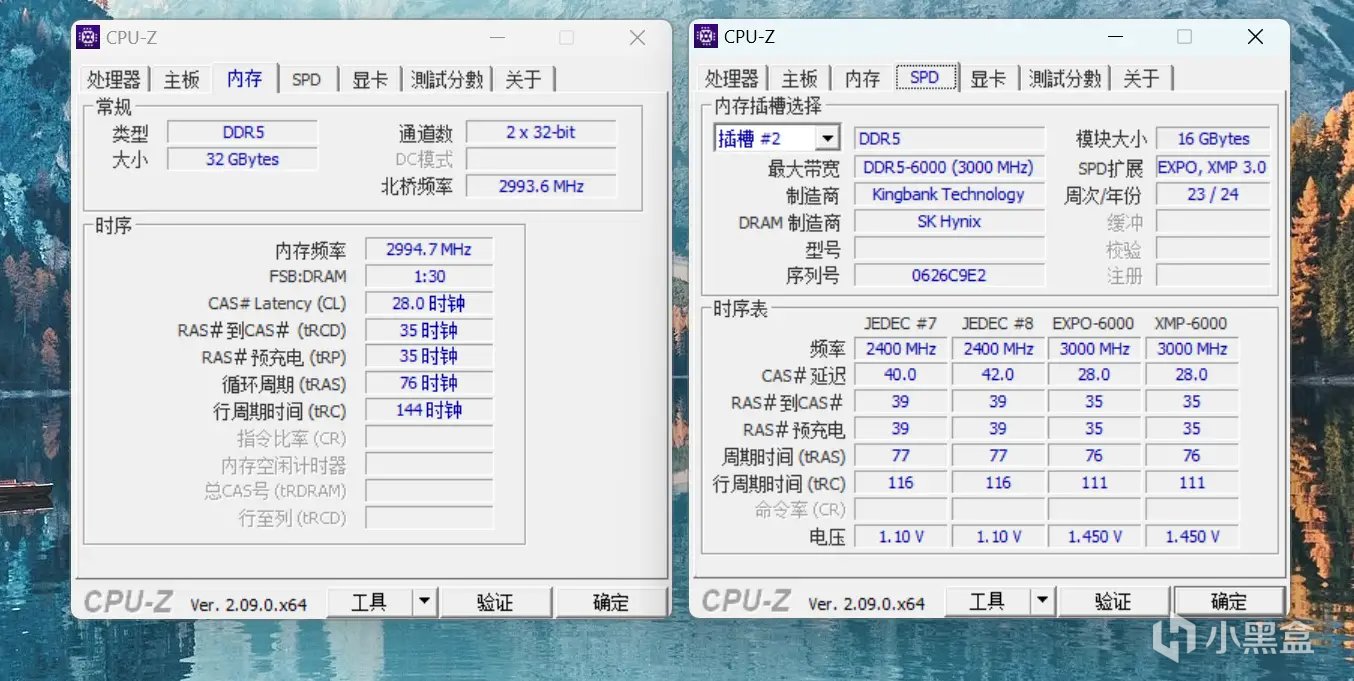The height and width of the screenshot is (681, 1354).
Task: Click the Kingbank Technology manufacturer field
Action: (949, 194)
